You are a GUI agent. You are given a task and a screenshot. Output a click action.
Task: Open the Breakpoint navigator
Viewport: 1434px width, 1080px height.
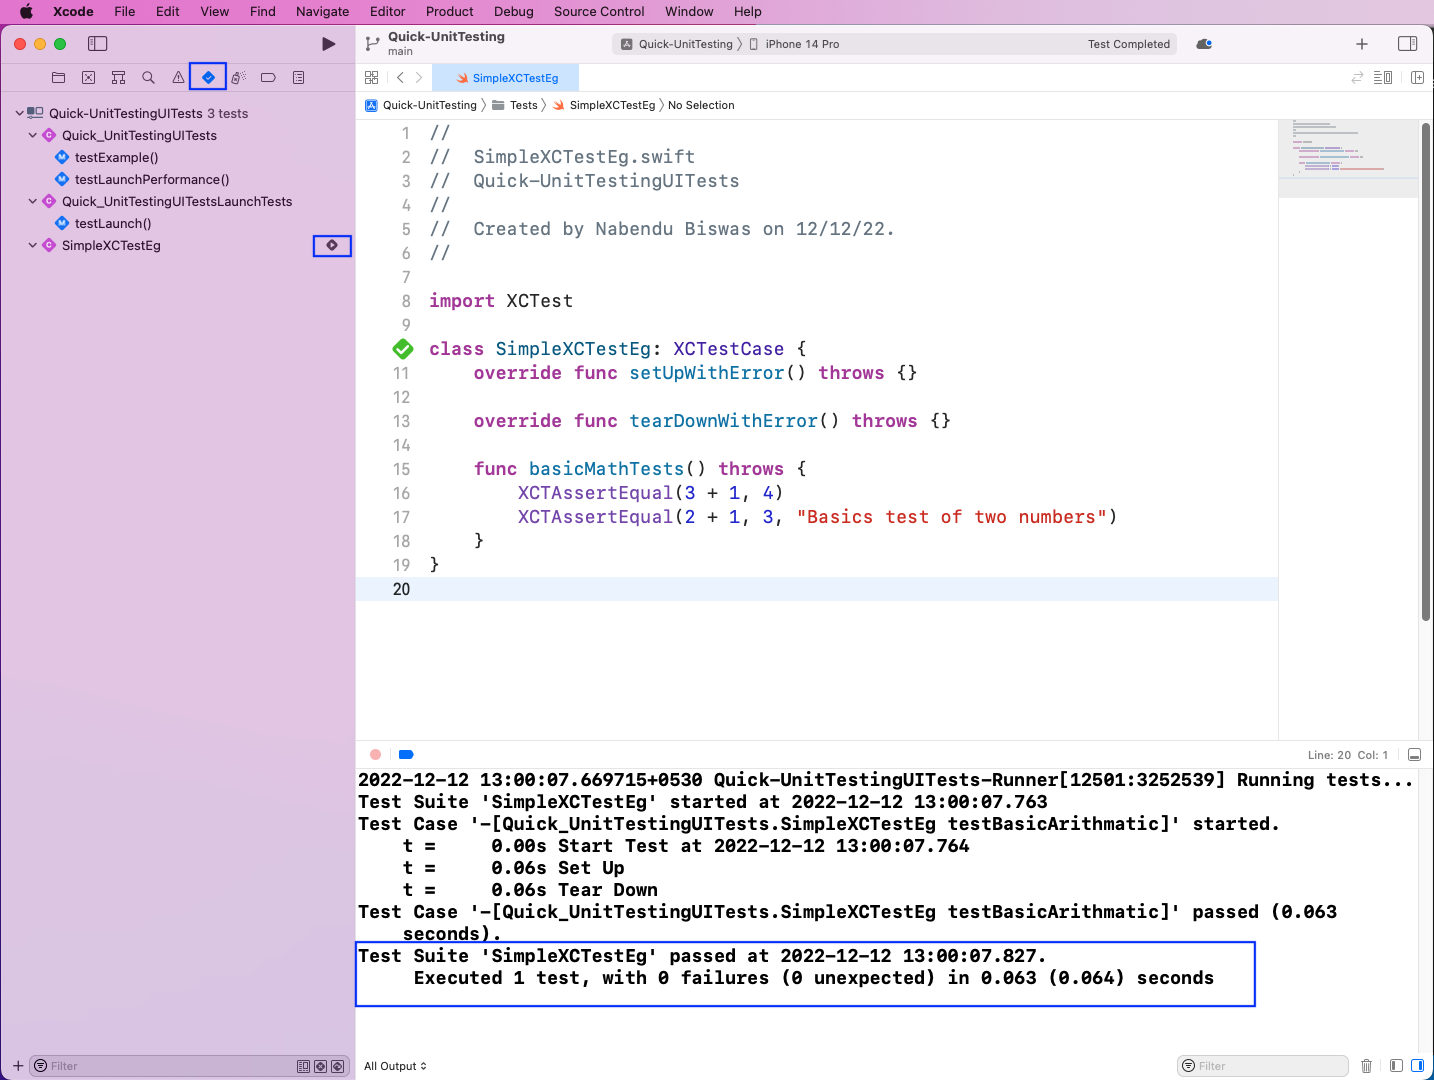[268, 77]
